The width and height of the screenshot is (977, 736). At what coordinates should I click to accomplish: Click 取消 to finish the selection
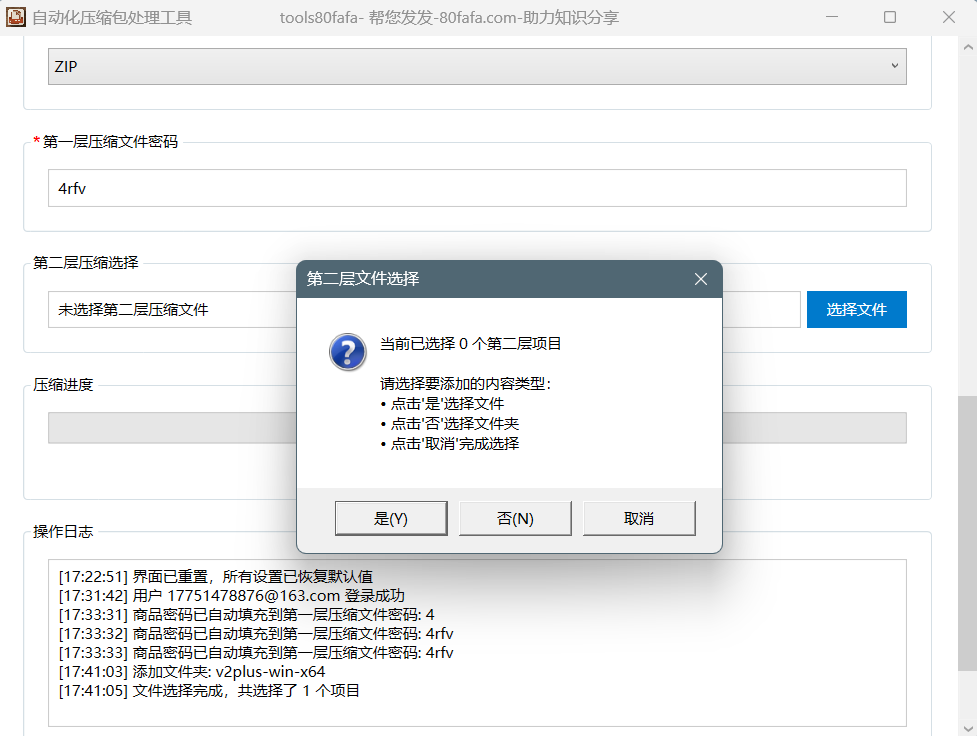pos(638,518)
